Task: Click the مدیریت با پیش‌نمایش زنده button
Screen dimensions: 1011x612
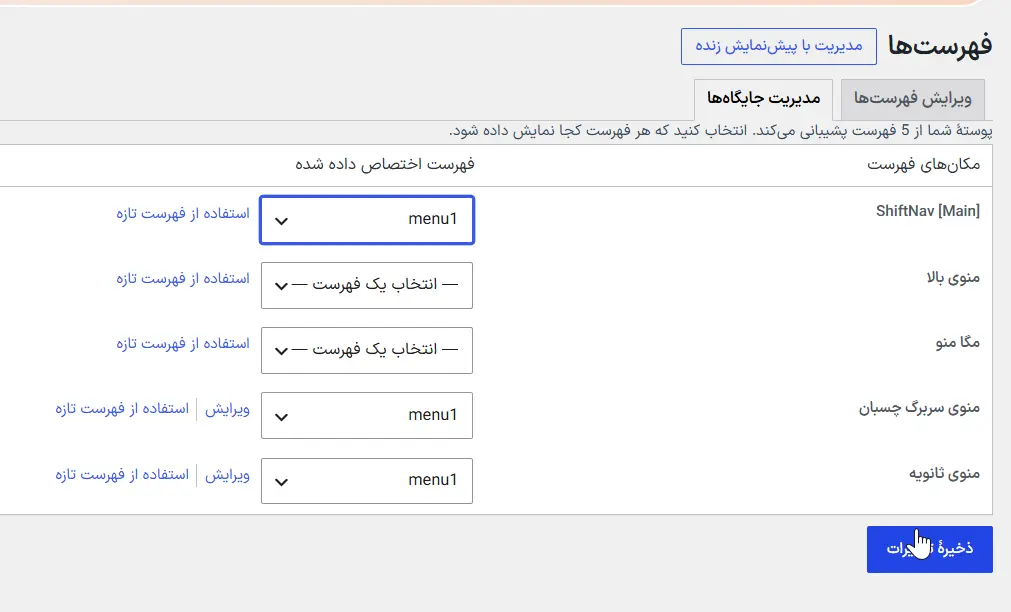Action: 778,46
